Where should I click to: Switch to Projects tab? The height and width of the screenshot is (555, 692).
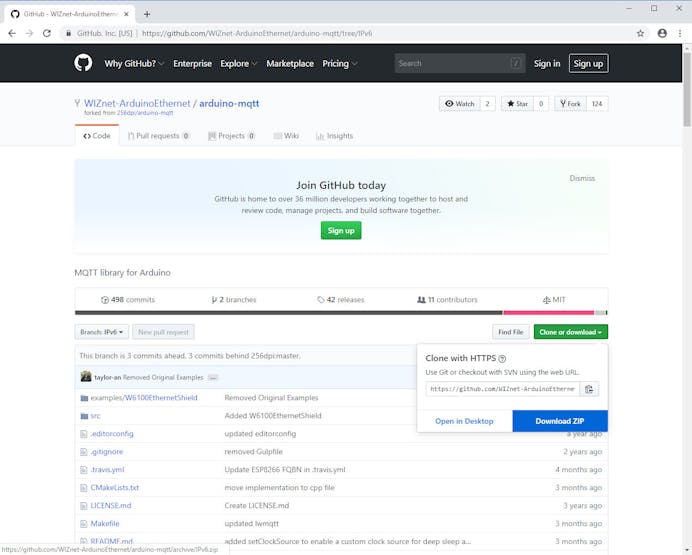coord(232,136)
